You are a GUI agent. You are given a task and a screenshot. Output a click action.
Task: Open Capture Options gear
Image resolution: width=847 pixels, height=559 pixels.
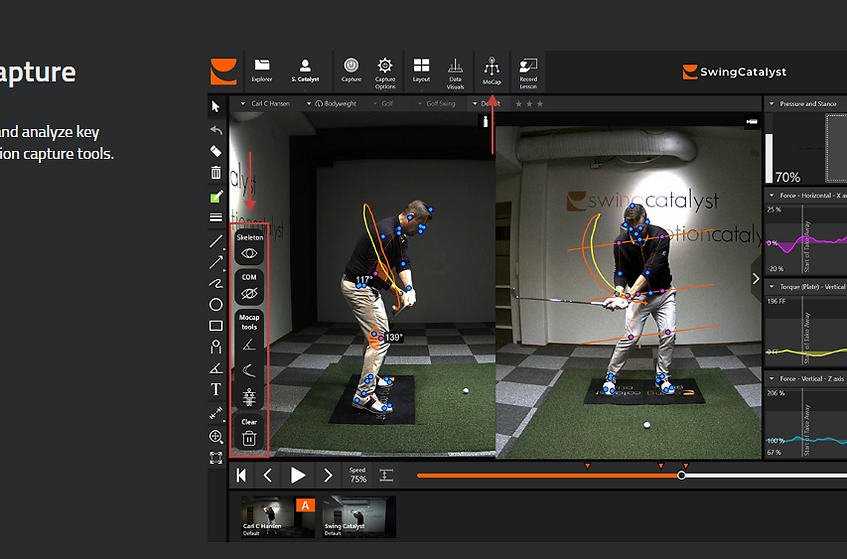(x=385, y=72)
